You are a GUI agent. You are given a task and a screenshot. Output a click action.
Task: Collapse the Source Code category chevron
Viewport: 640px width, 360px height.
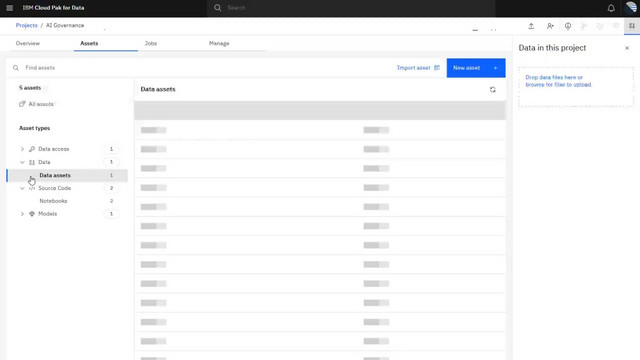click(x=22, y=188)
